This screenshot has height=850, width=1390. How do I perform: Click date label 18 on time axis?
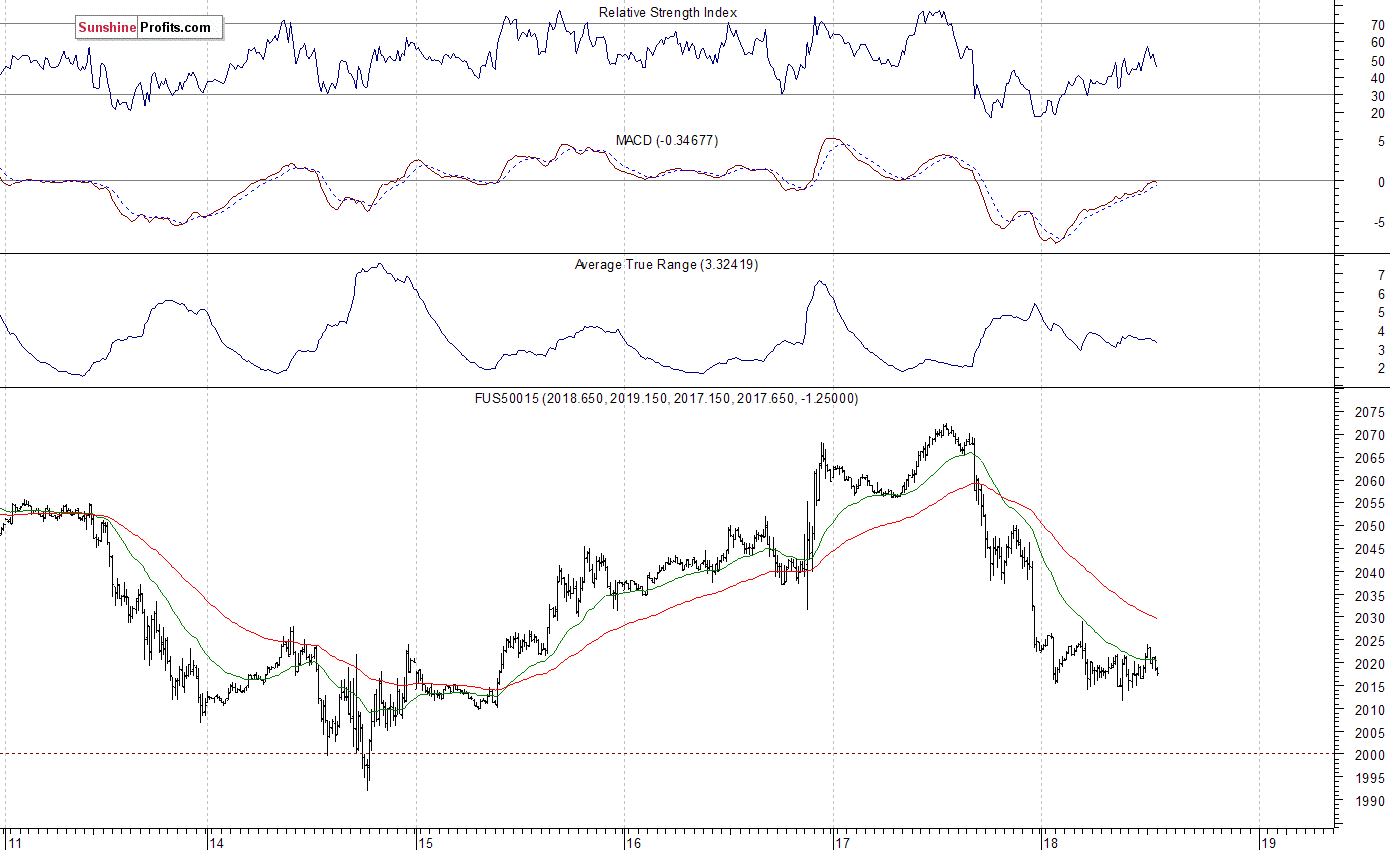[1050, 842]
